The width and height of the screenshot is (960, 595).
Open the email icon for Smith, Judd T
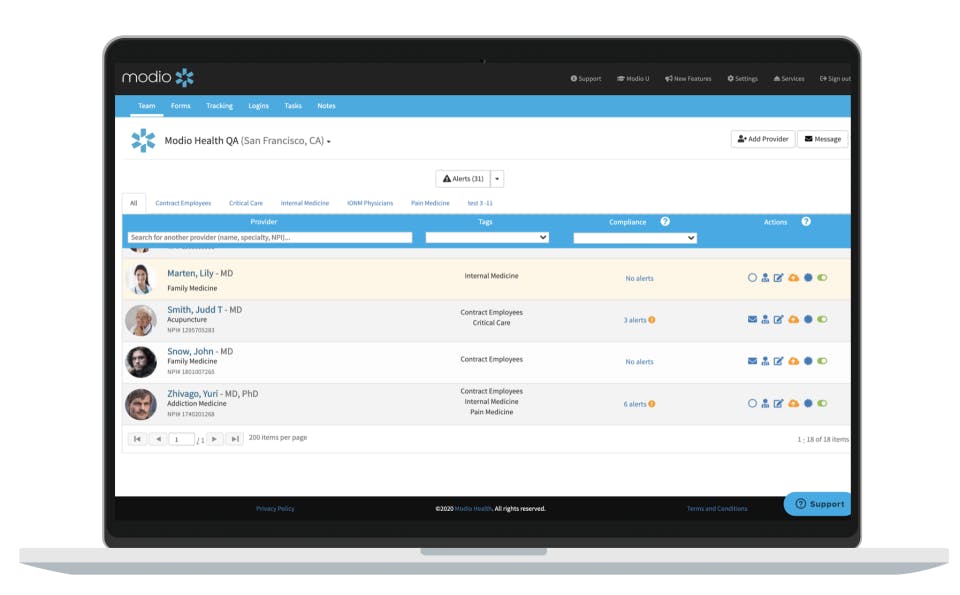[x=752, y=317]
